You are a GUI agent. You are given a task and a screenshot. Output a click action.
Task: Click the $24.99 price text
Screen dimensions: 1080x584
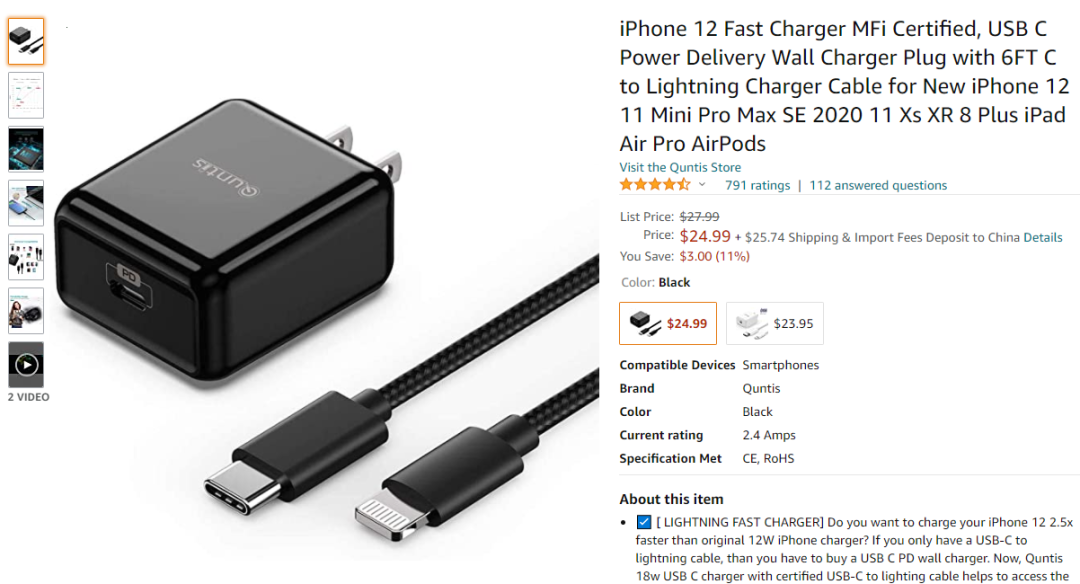coord(705,236)
